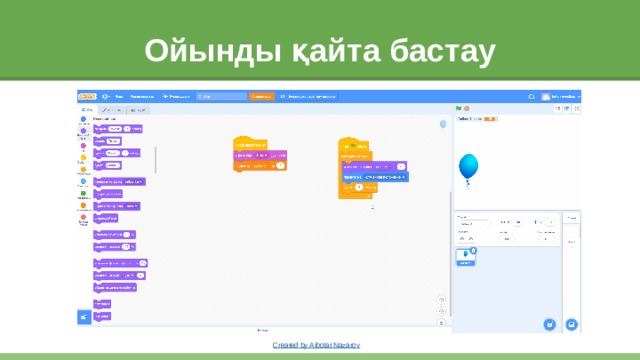Click the sprite direction field
640x360 pixels.
click(x=546, y=239)
